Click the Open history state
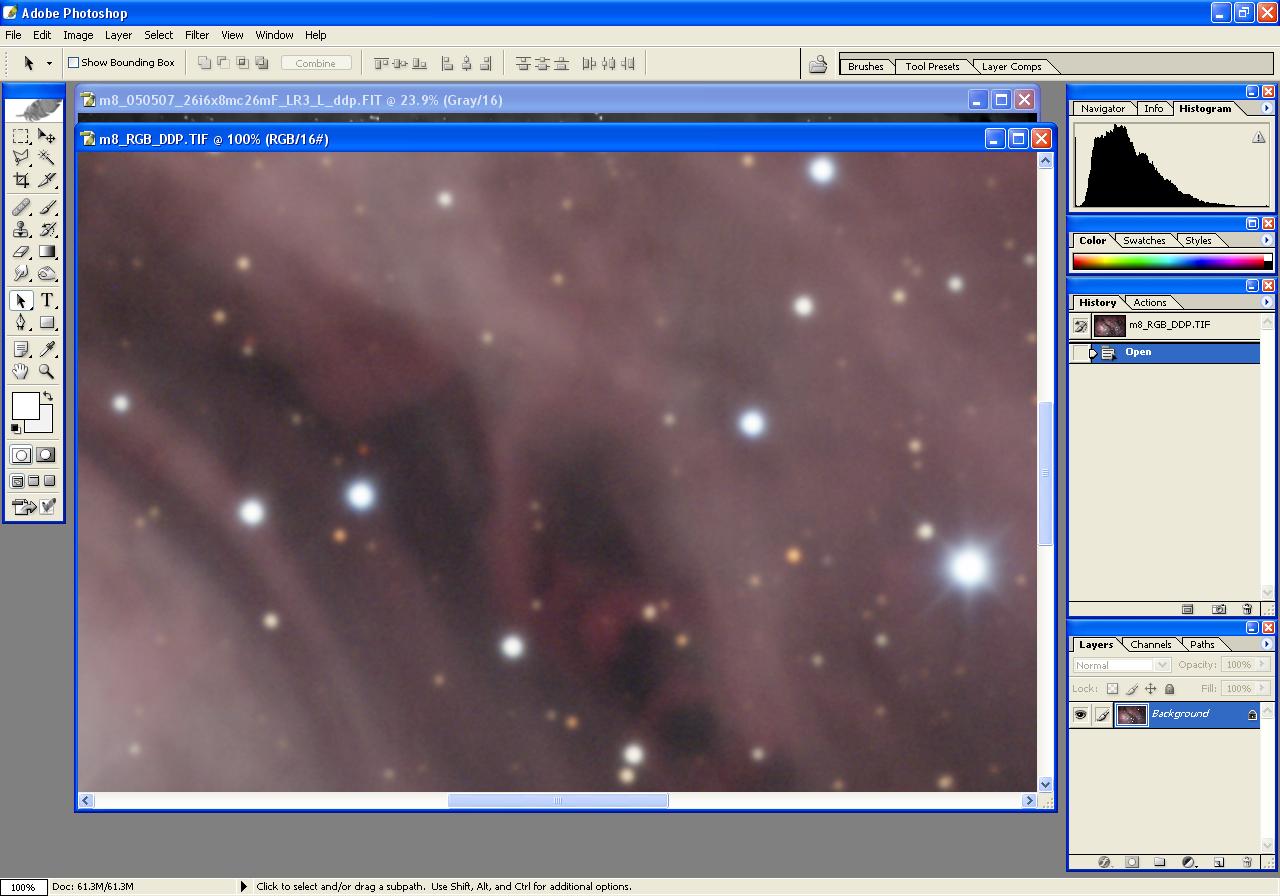The height and width of the screenshot is (896, 1280). 1138,352
